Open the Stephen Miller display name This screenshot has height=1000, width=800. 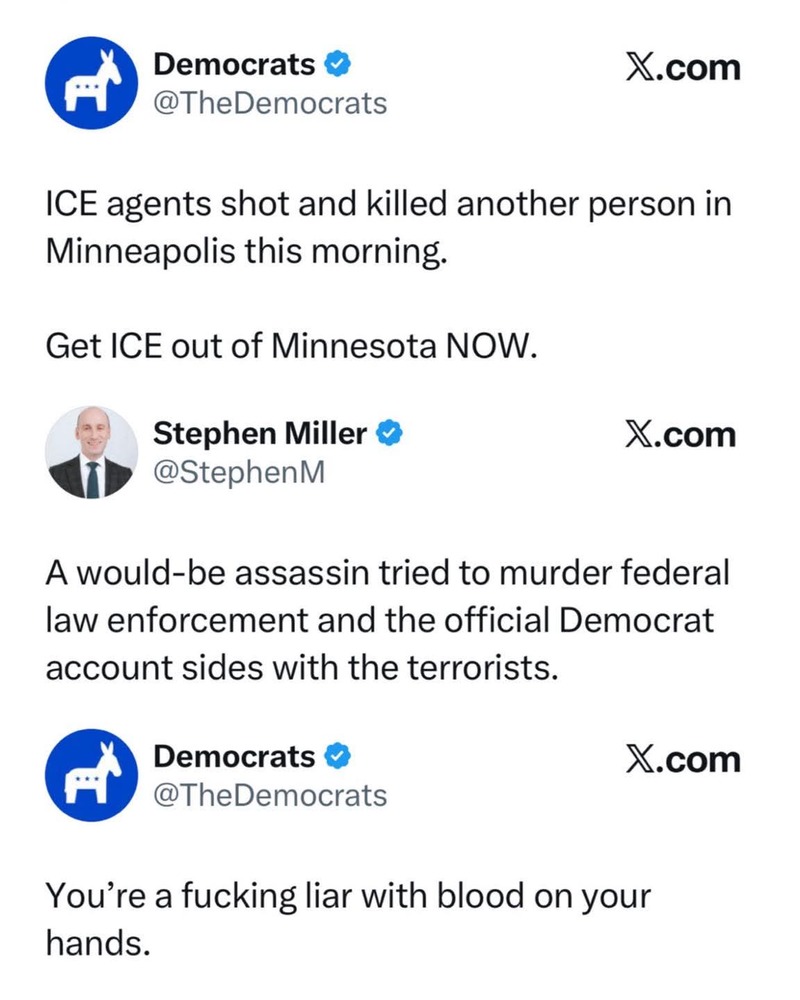pyautogui.click(x=259, y=434)
